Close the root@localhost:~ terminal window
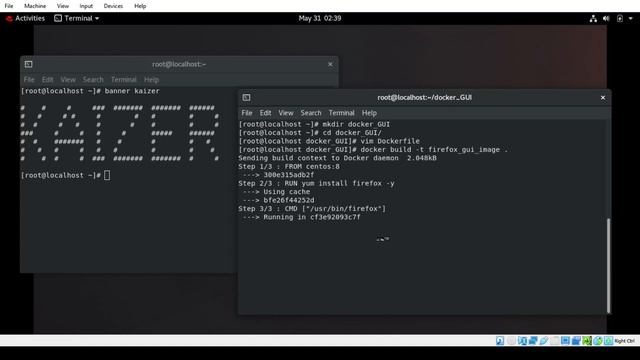This screenshot has width=640, height=360. pos(330,64)
